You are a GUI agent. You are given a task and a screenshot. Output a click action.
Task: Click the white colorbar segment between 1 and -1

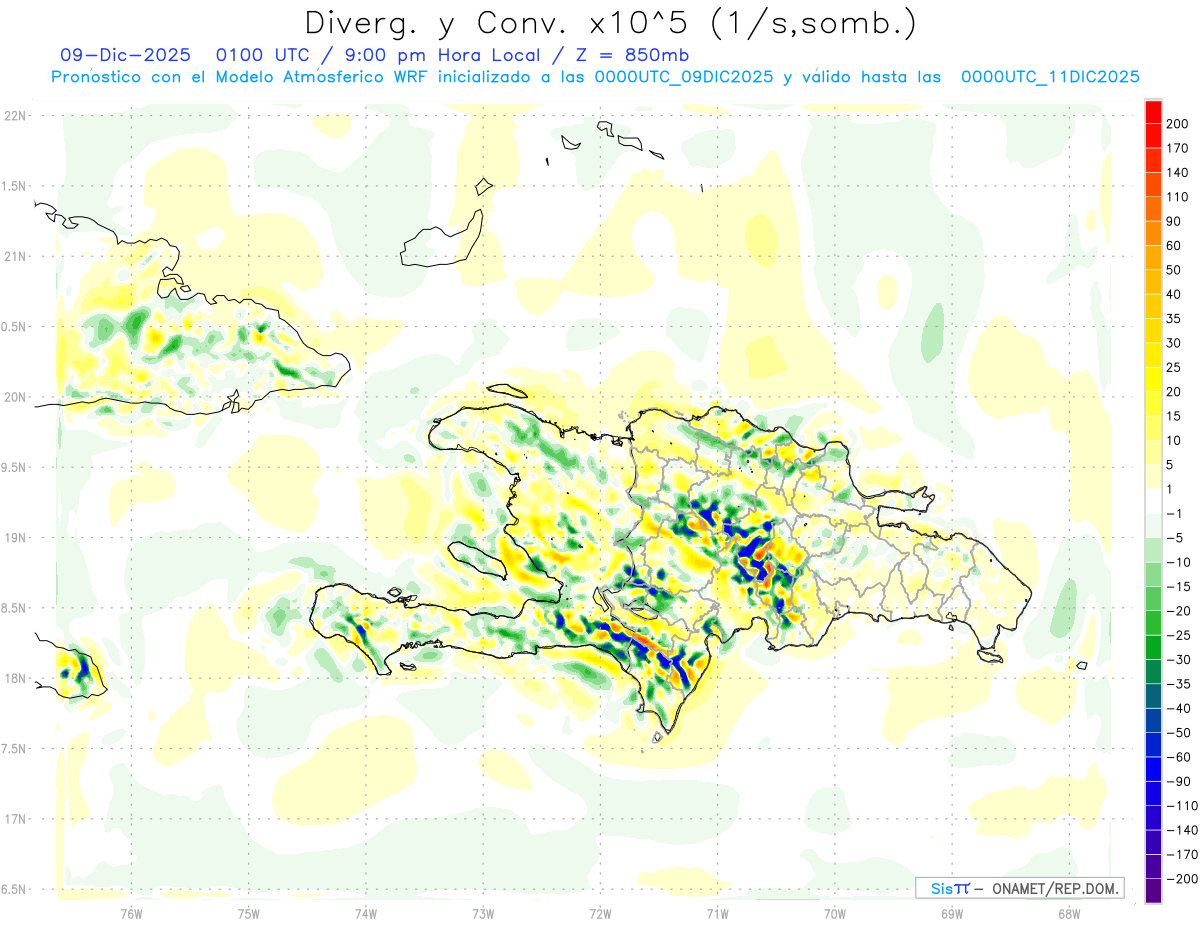[1153, 501]
